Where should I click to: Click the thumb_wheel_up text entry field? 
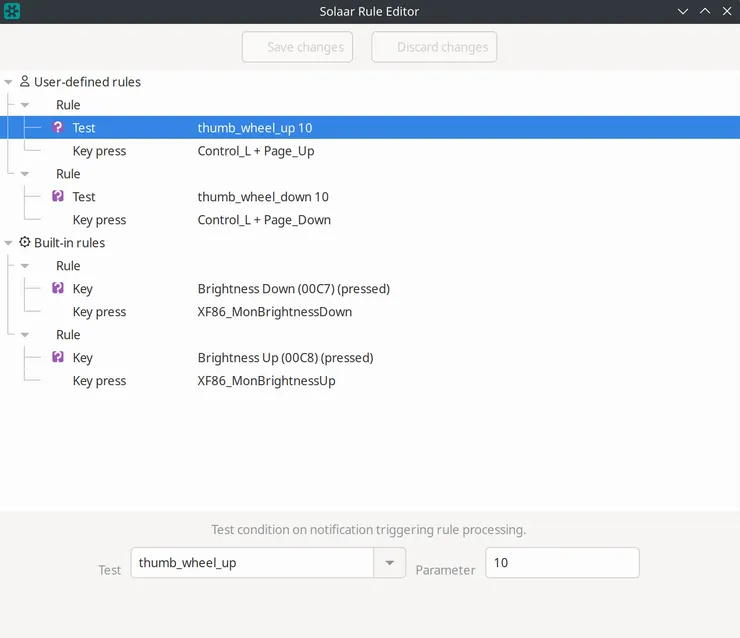pyautogui.click(x=252, y=562)
